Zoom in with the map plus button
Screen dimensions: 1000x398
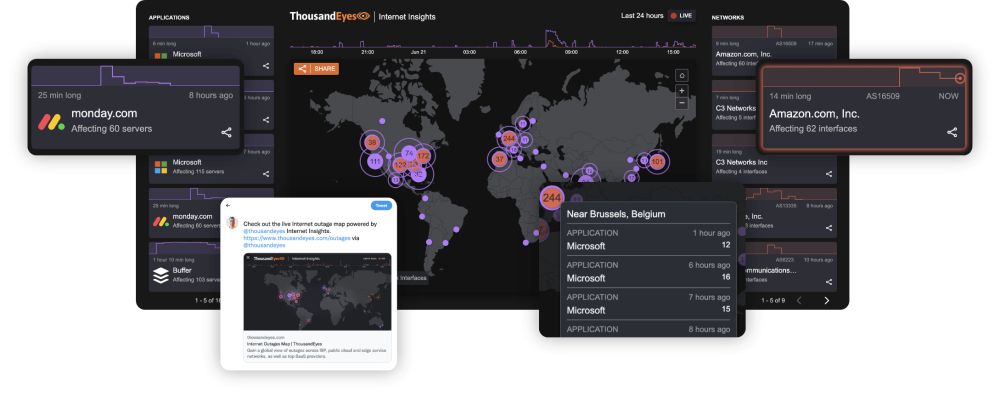click(682, 91)
